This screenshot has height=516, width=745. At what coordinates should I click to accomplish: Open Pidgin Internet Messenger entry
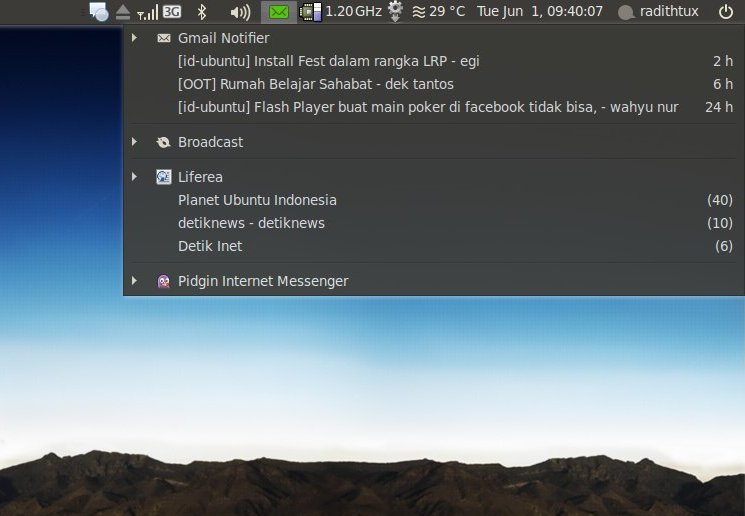433,281
